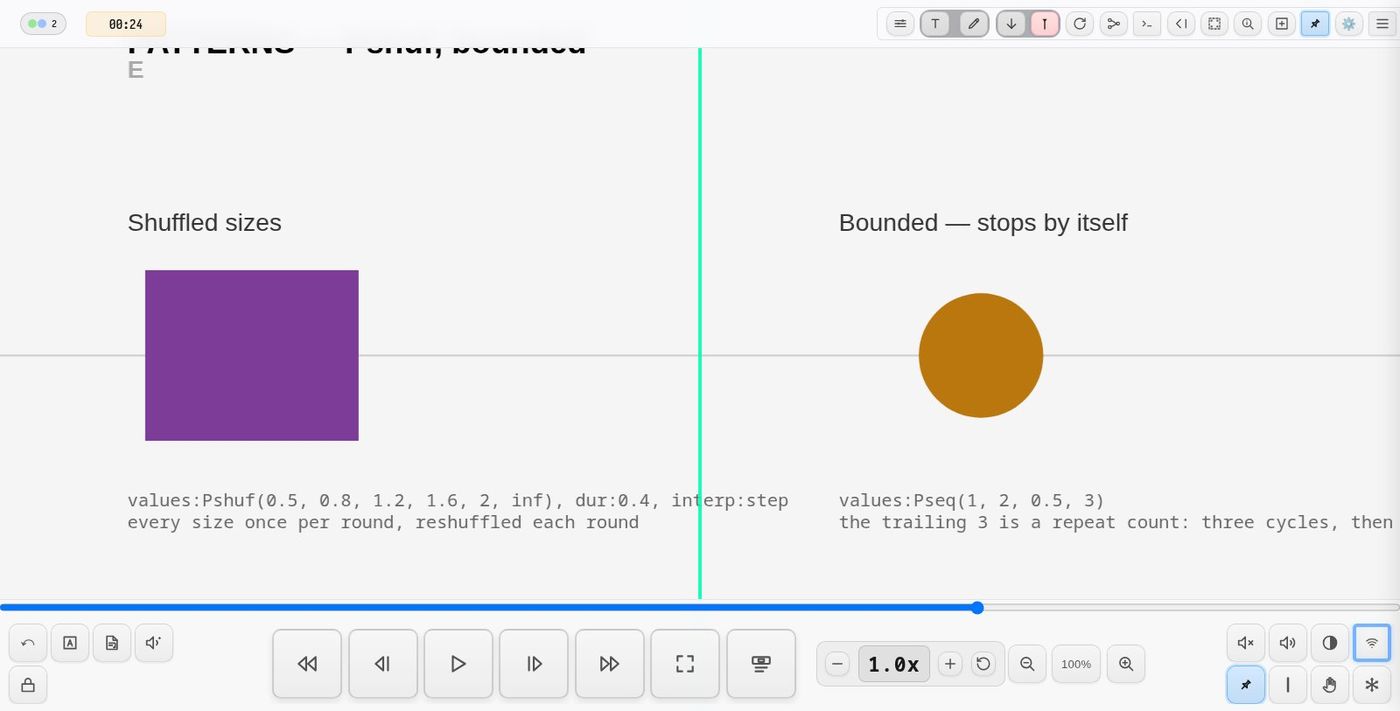Enter fullscreen with the corners icon

pos(685,664)
